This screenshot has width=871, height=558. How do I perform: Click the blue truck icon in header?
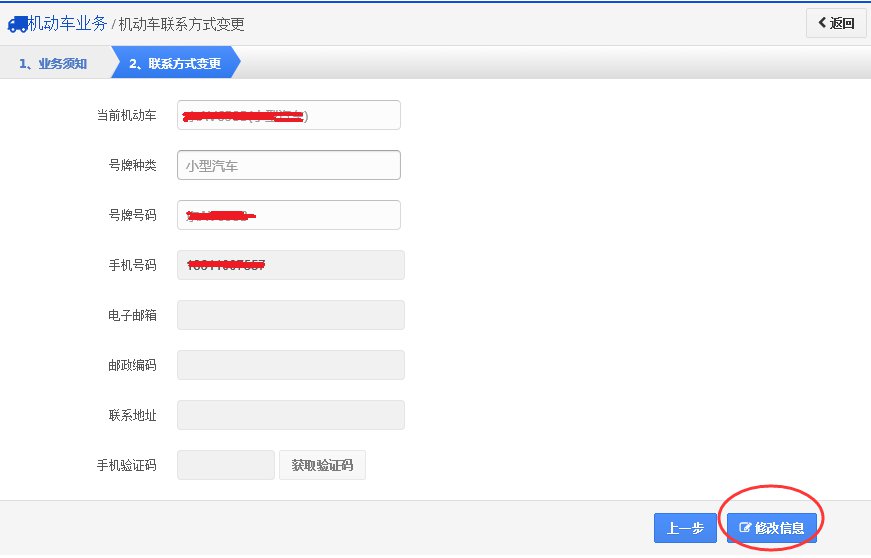[x=17, y=24]
